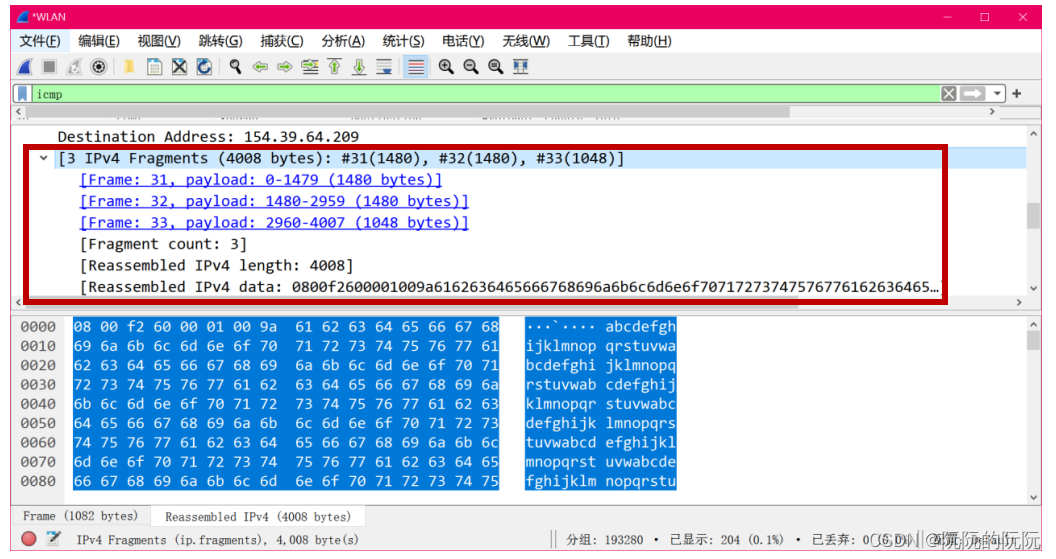Open capture file properties status icon

(x=53, y=539)
